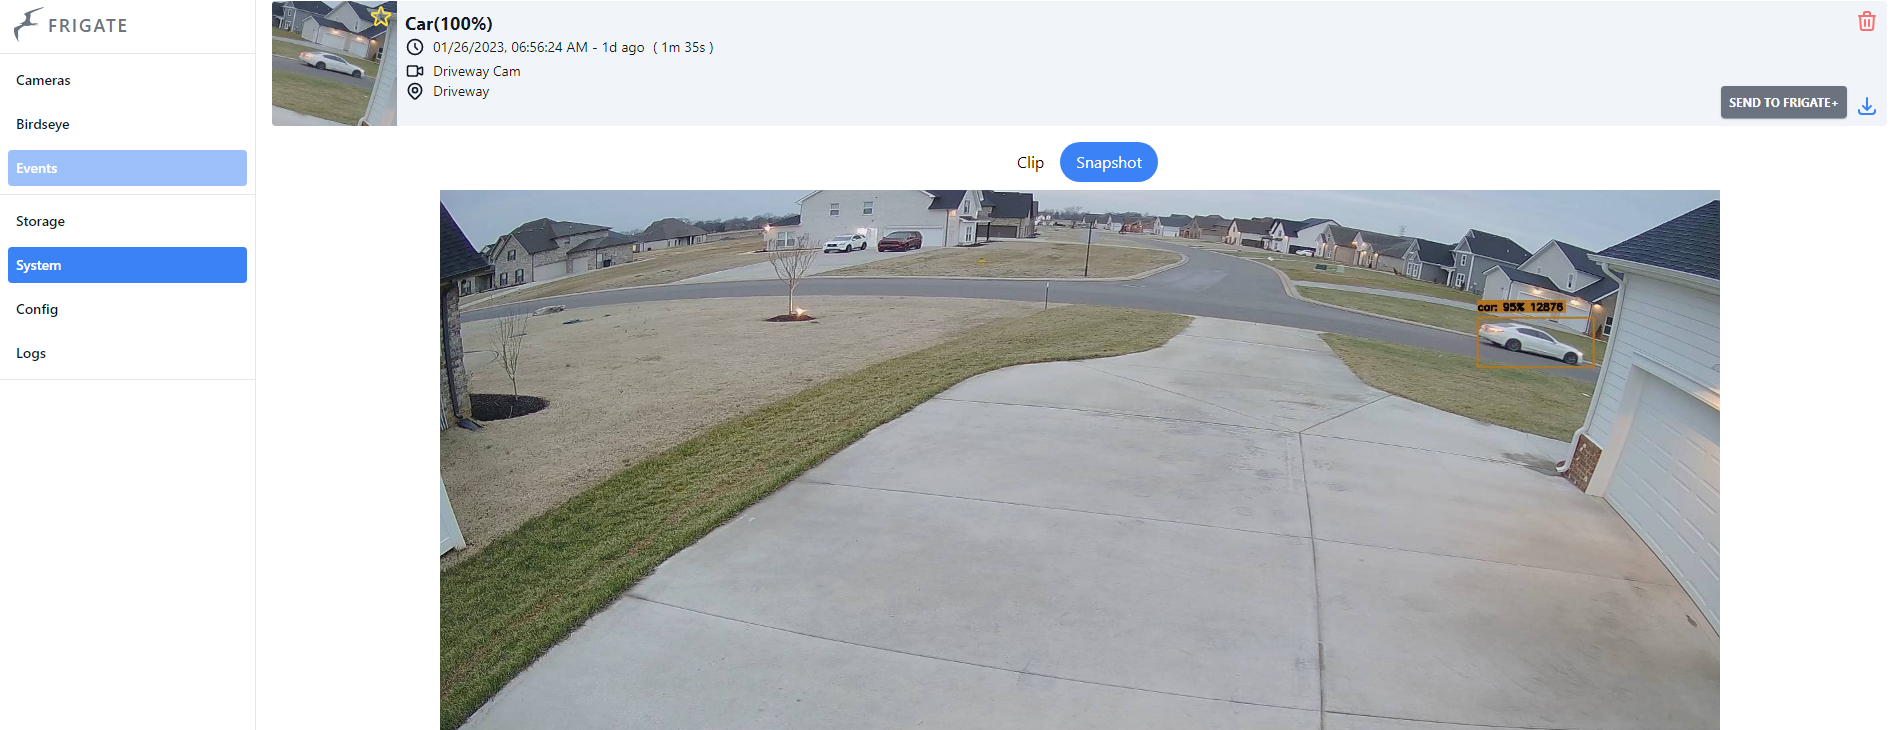
Task: Click the Frigate bird logo
Action: pyautogui.click(x=28, y=24)
